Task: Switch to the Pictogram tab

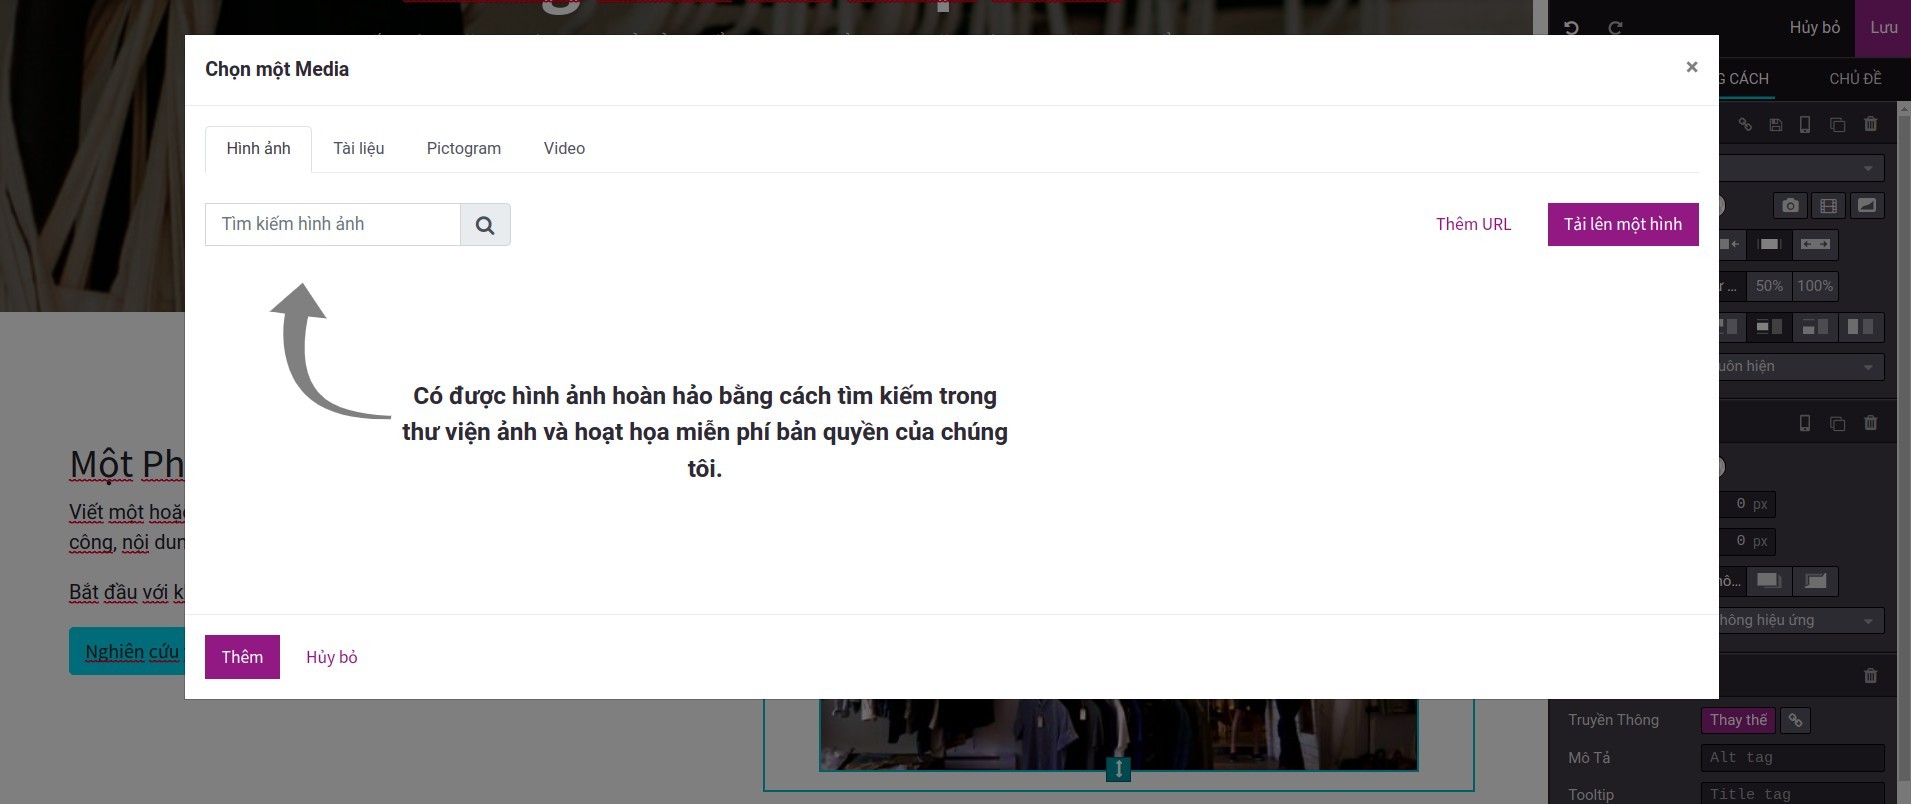Action: pyautogui.click(x=463, y=148)
